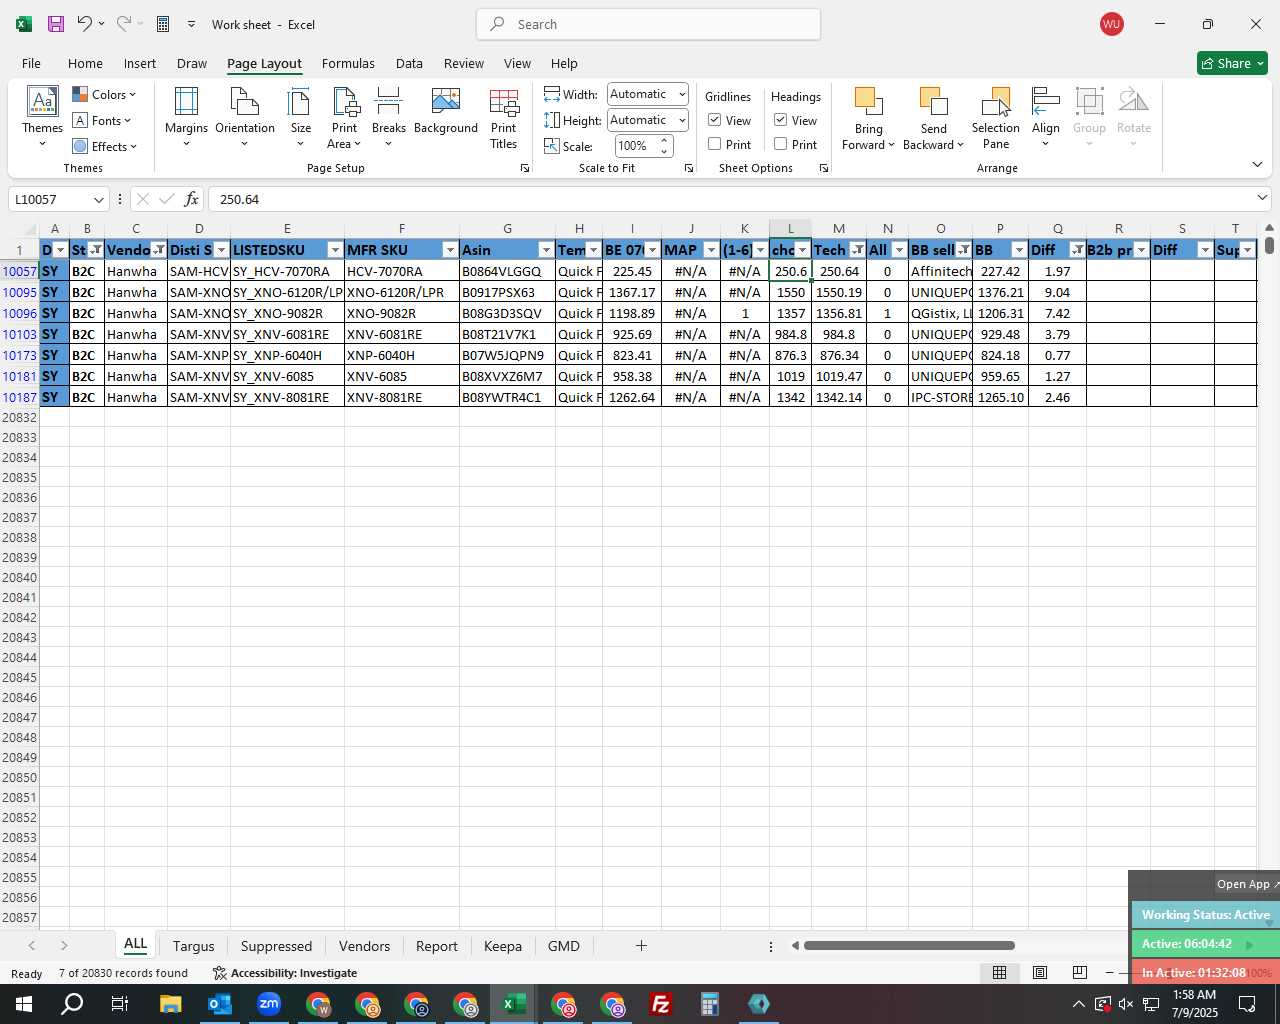Add a new sheet with plus icon
Image resolution: width=1280 pixels, height=1024 pixels.
point(641,945)
